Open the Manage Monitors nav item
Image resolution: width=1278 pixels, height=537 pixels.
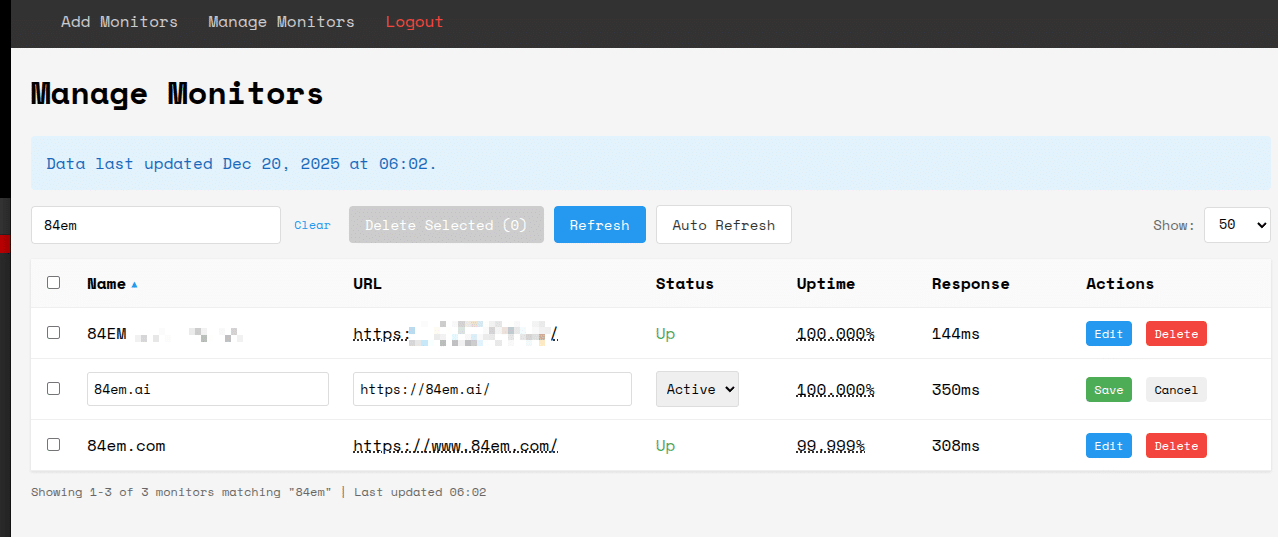281,22
